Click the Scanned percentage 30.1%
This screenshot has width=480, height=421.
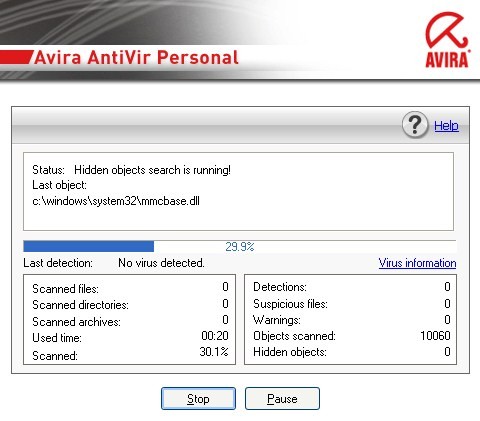(x=214, y=352)
